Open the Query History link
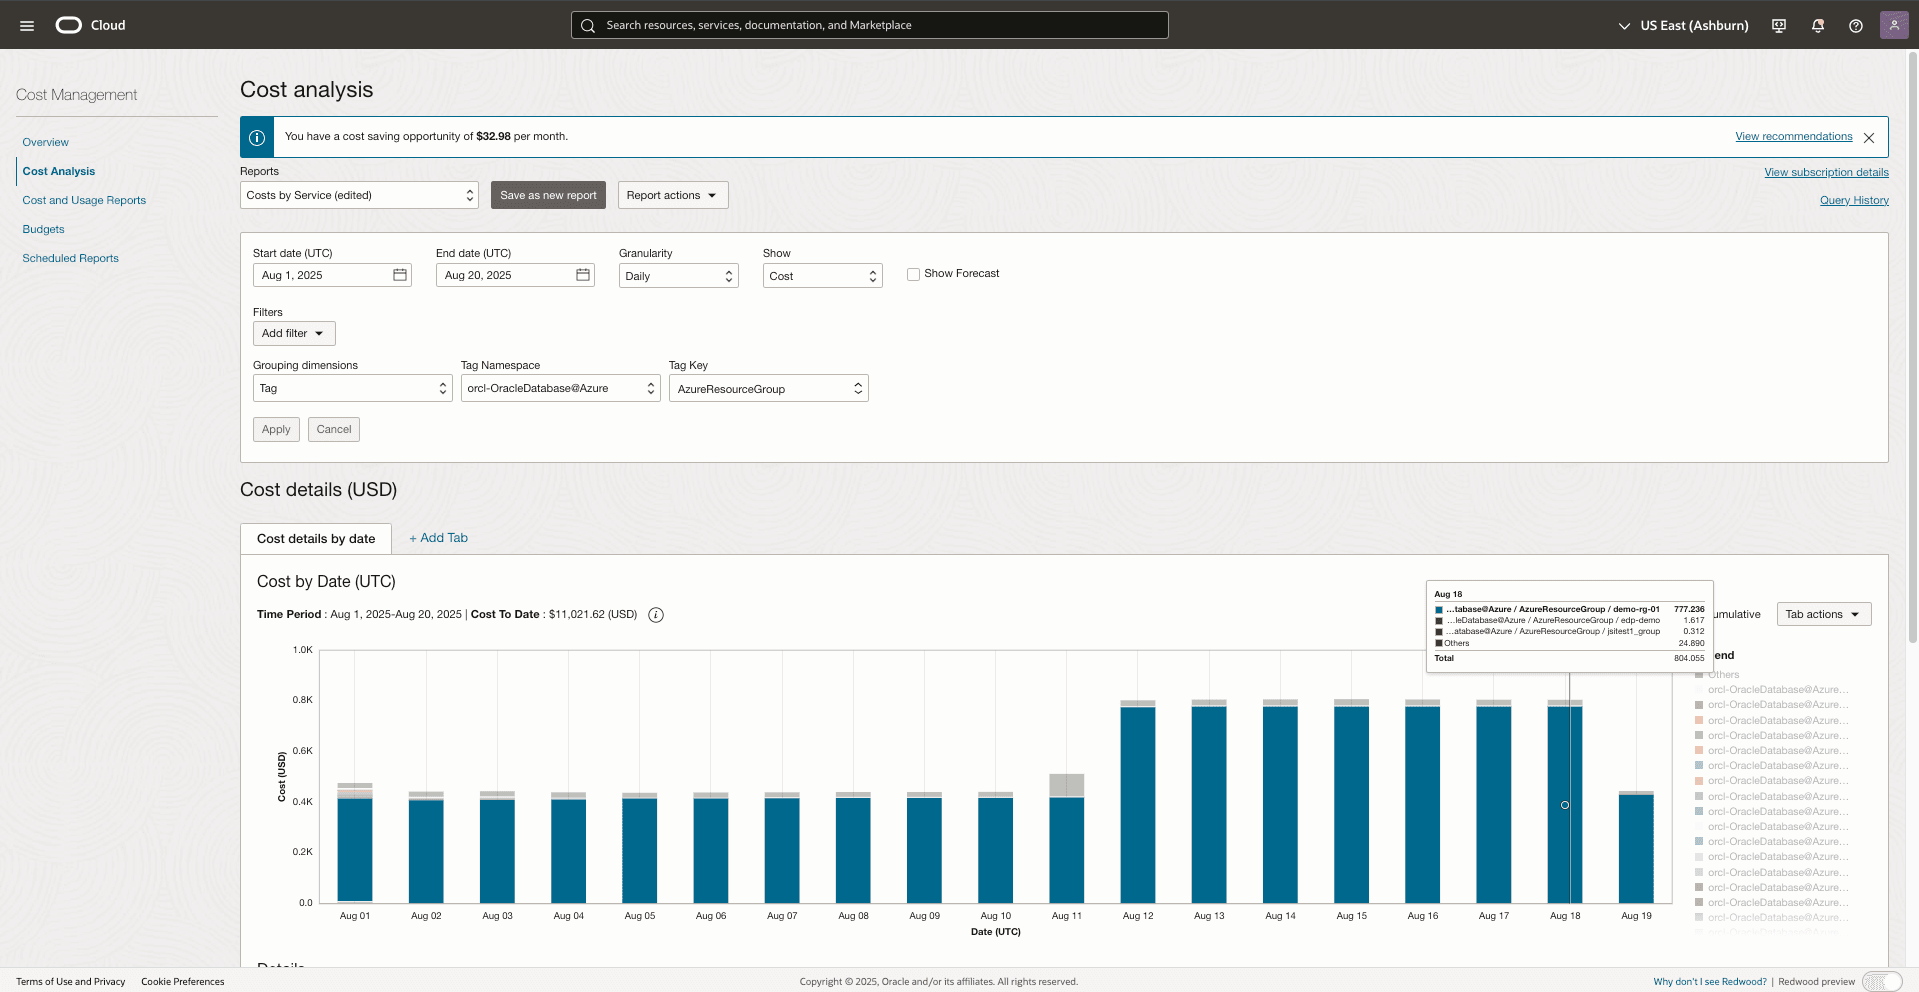This screenshot has width=1919, height=992. coord(1854,200)
